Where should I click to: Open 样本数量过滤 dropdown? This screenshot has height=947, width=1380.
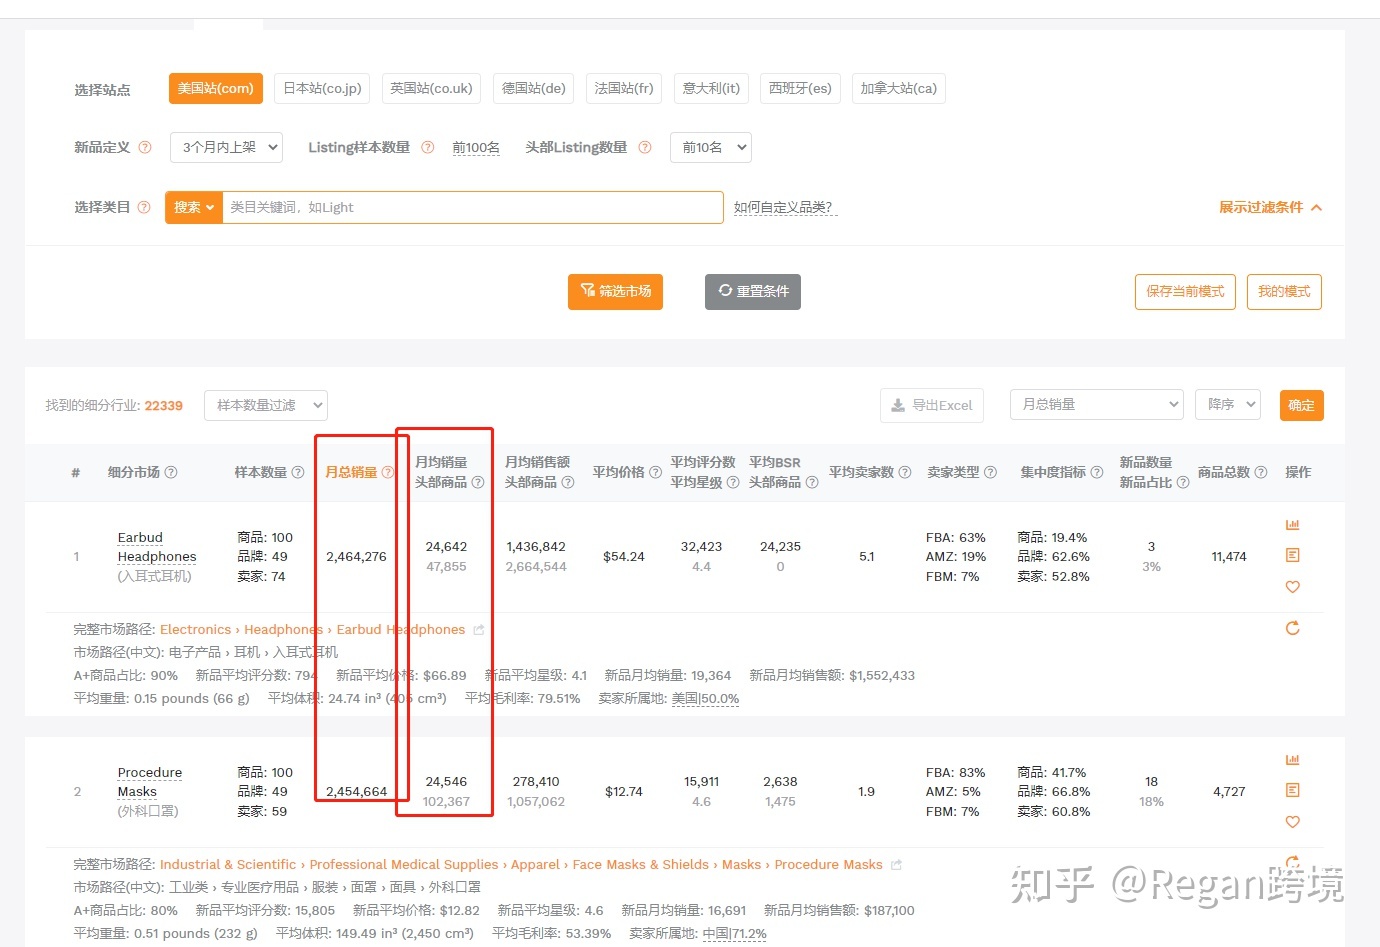click(266, 405)
